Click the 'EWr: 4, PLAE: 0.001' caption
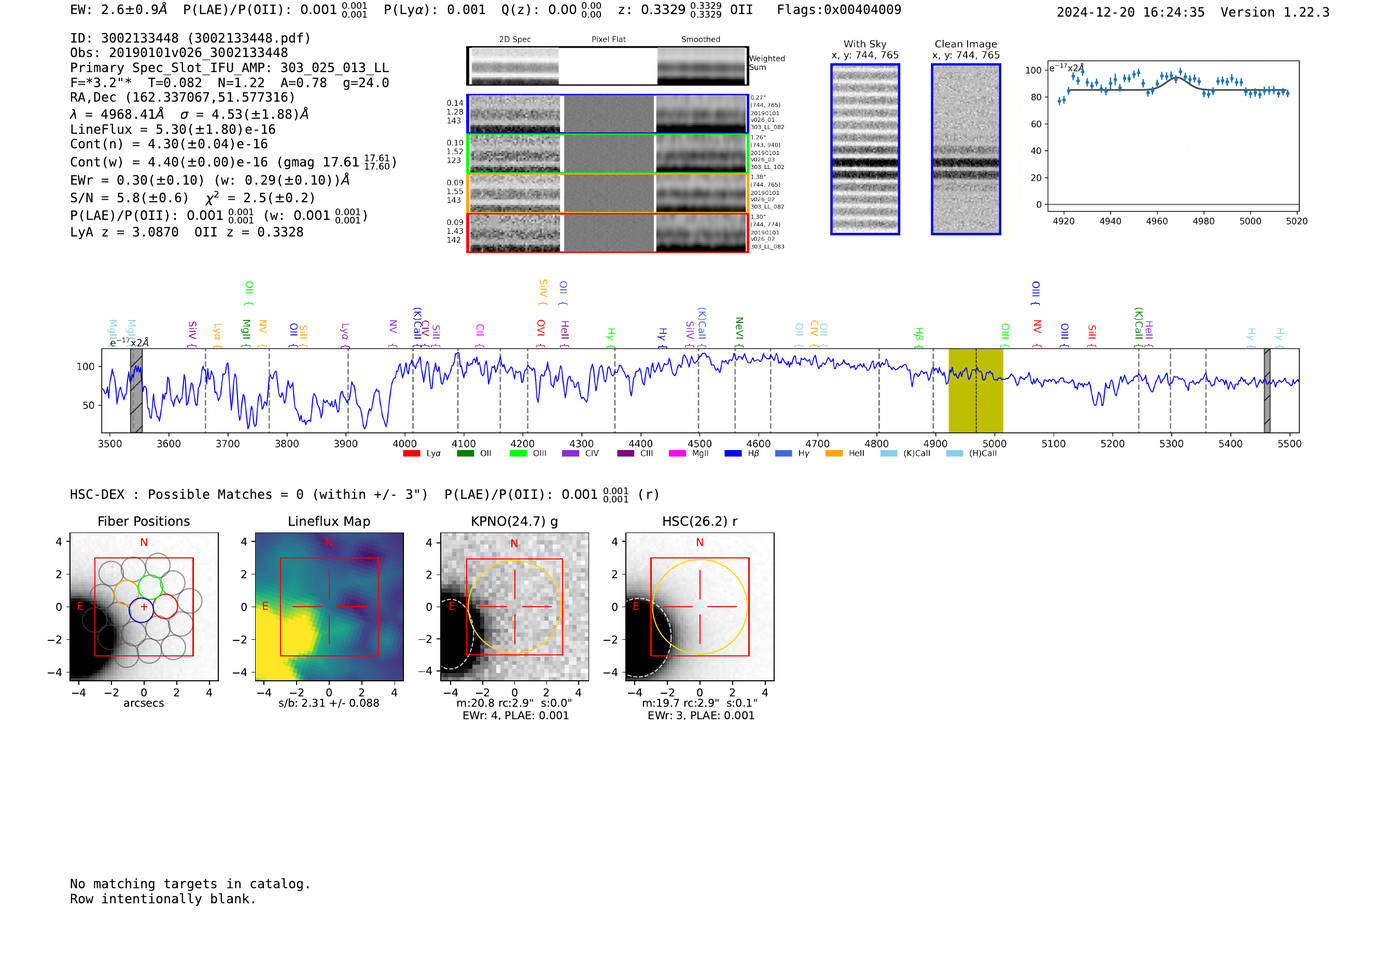The width and height of the screenshot is (1400, 953). (515, 716)
